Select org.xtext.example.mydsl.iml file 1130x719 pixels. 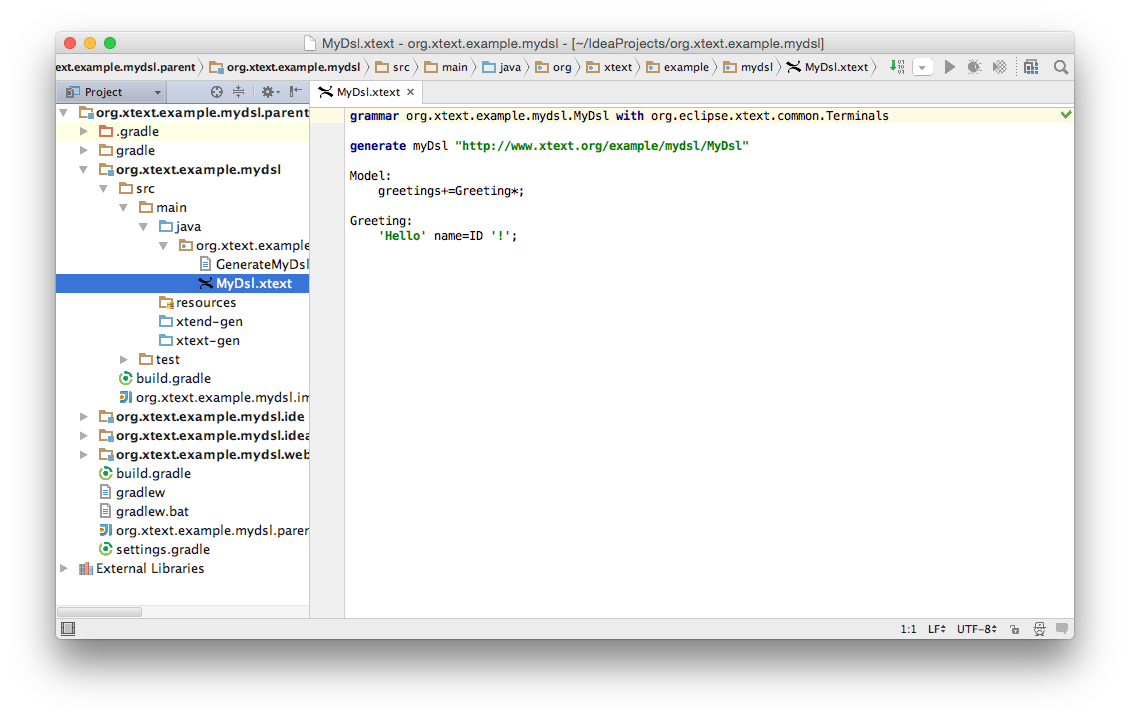click(x=214, y=398)
